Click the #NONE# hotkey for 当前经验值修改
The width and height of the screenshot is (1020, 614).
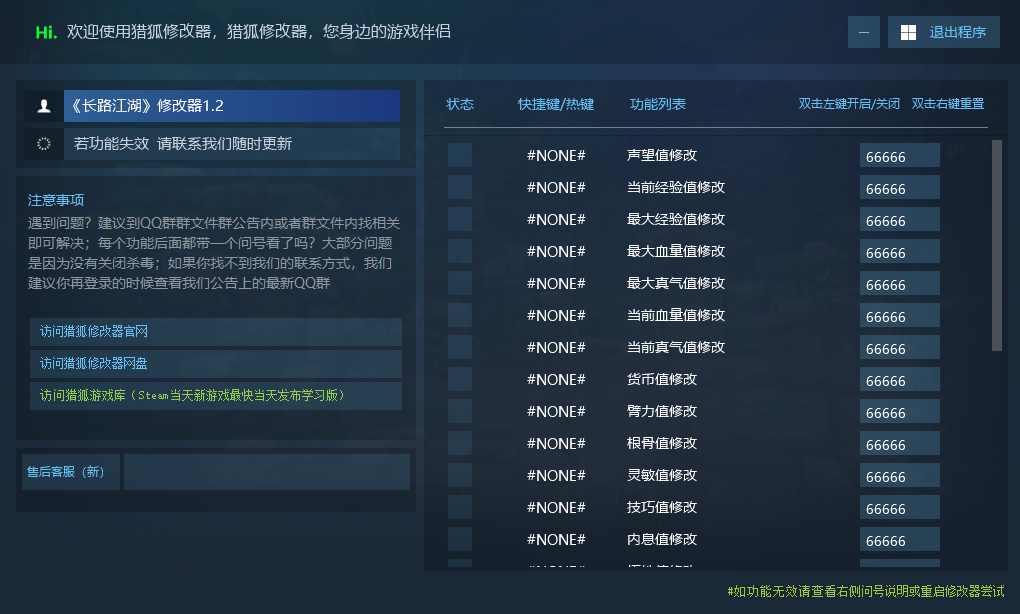pos(556,187)
